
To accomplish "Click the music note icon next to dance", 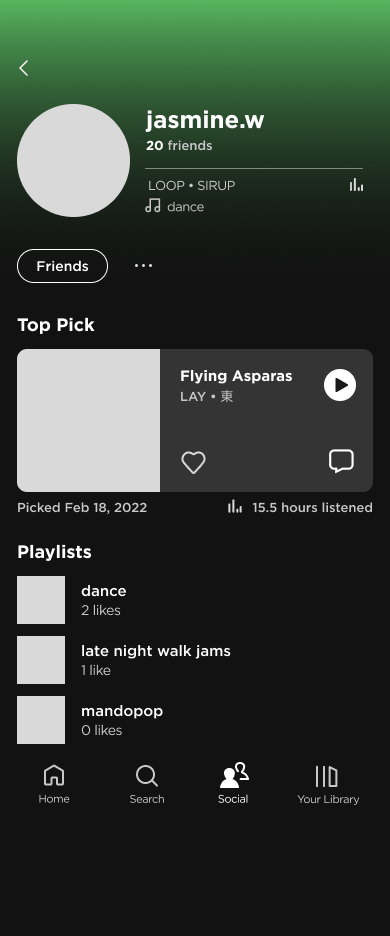I will click(153, 206).
